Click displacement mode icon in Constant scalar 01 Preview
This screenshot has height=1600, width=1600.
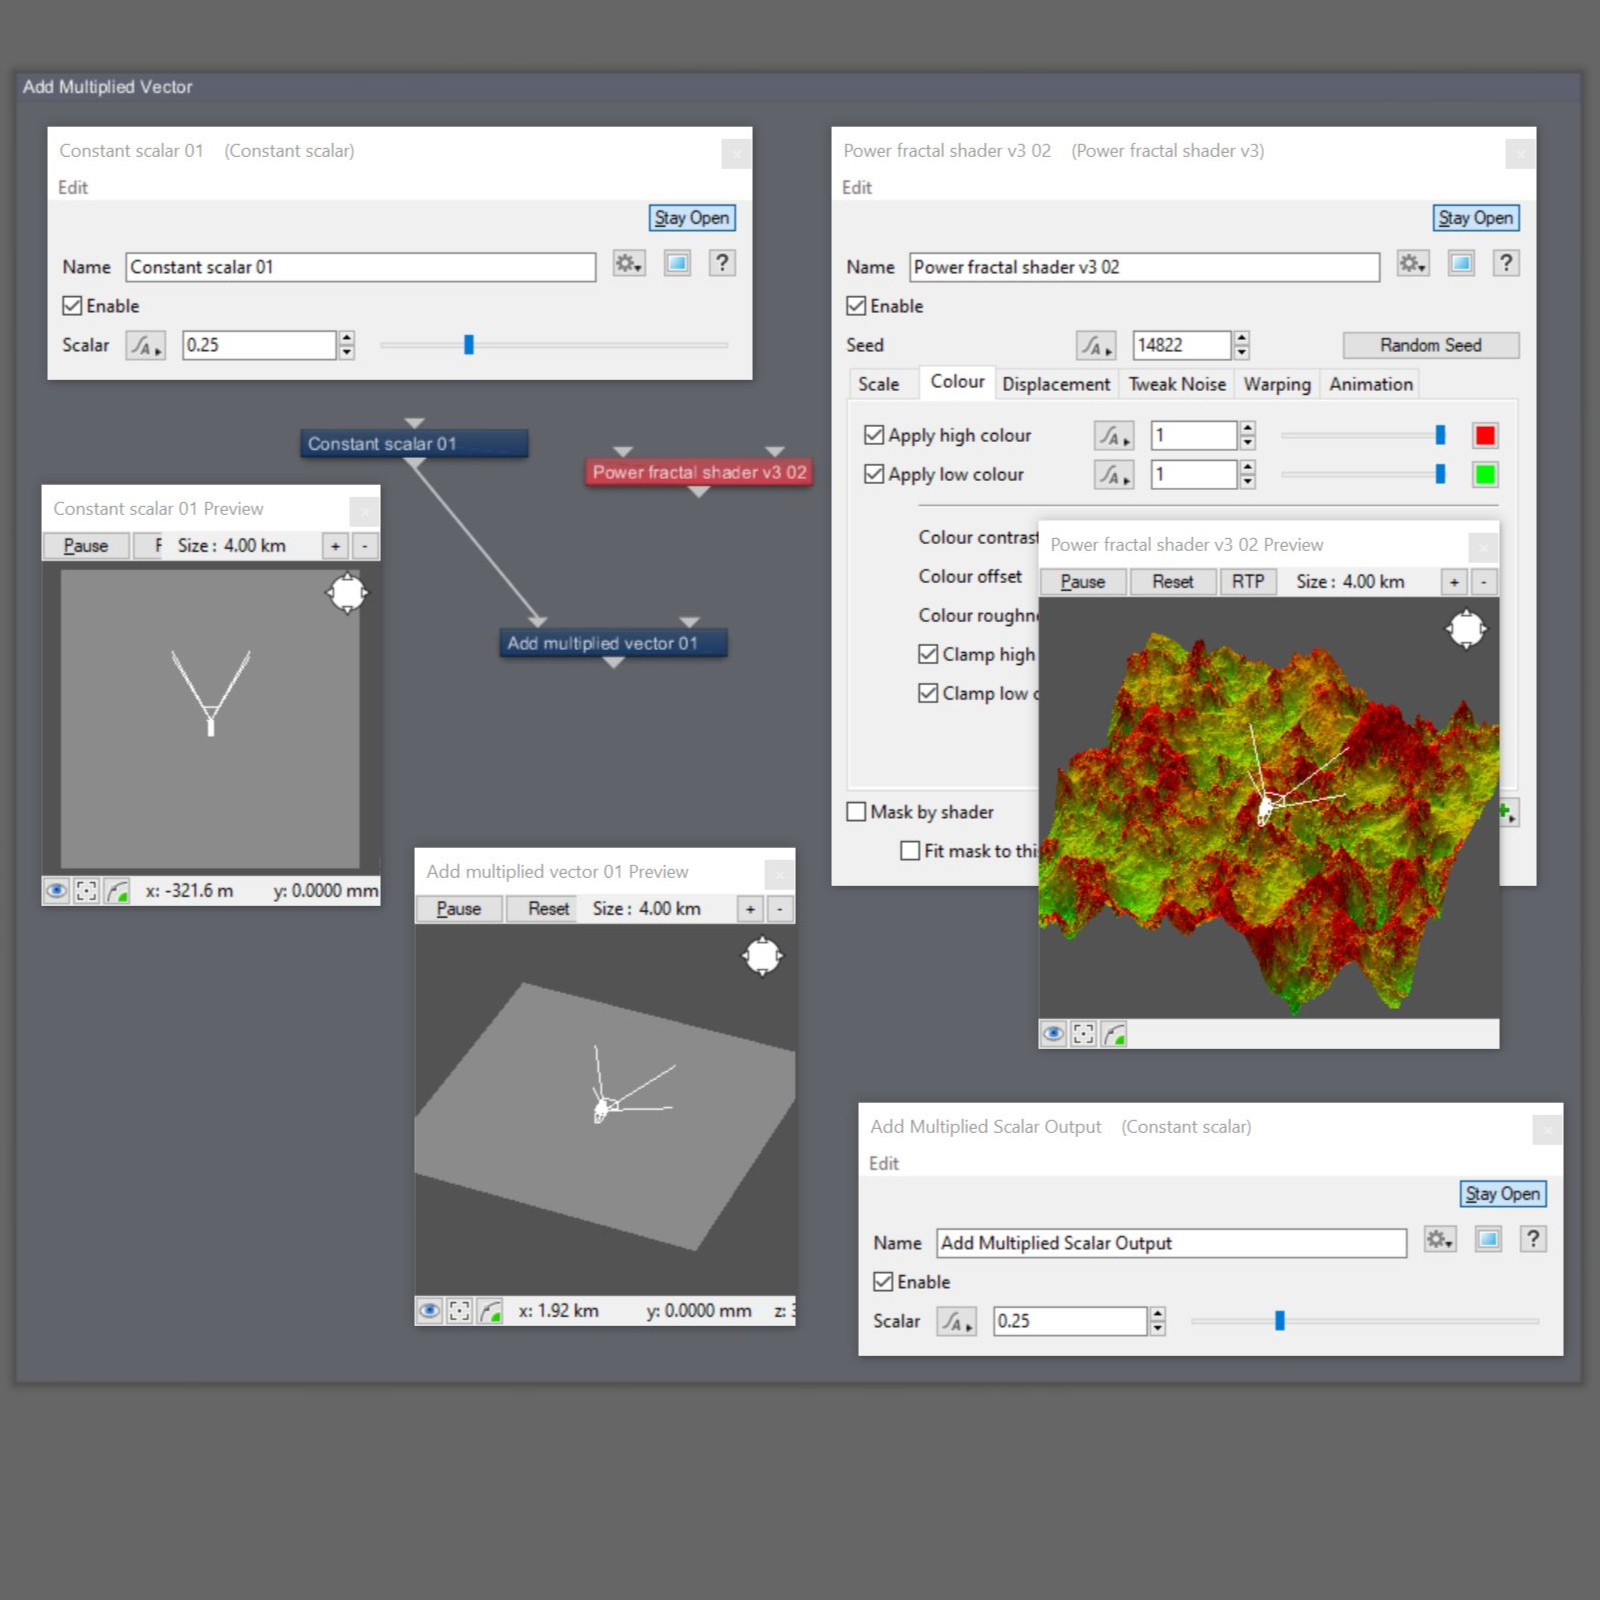tap(117, 891)
